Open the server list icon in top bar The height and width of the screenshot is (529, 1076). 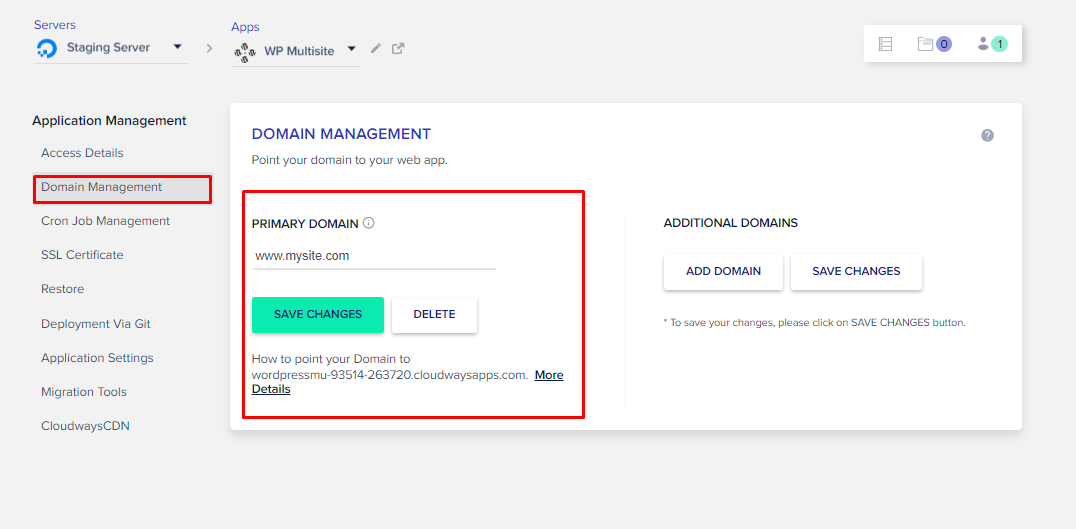885,44
